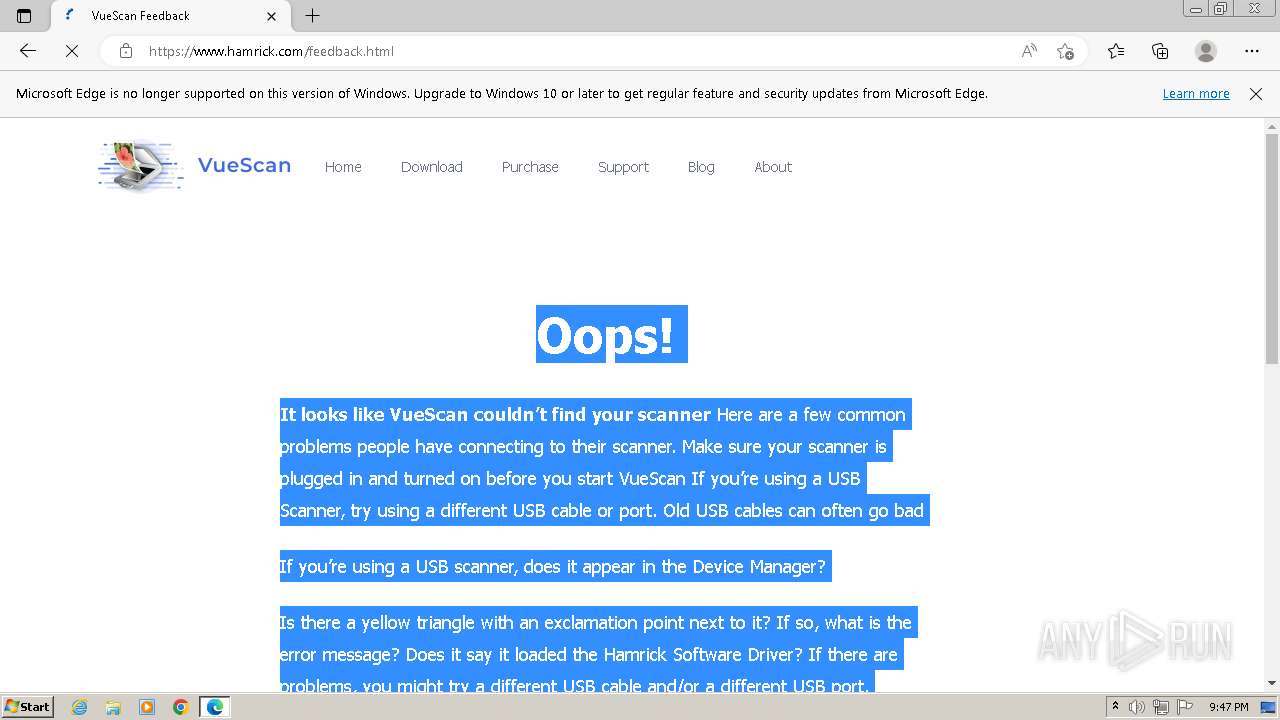This screenshot has width=1280, height=720.
Task: Launch Google Chrome from taskbar
Action: (180, 707)
